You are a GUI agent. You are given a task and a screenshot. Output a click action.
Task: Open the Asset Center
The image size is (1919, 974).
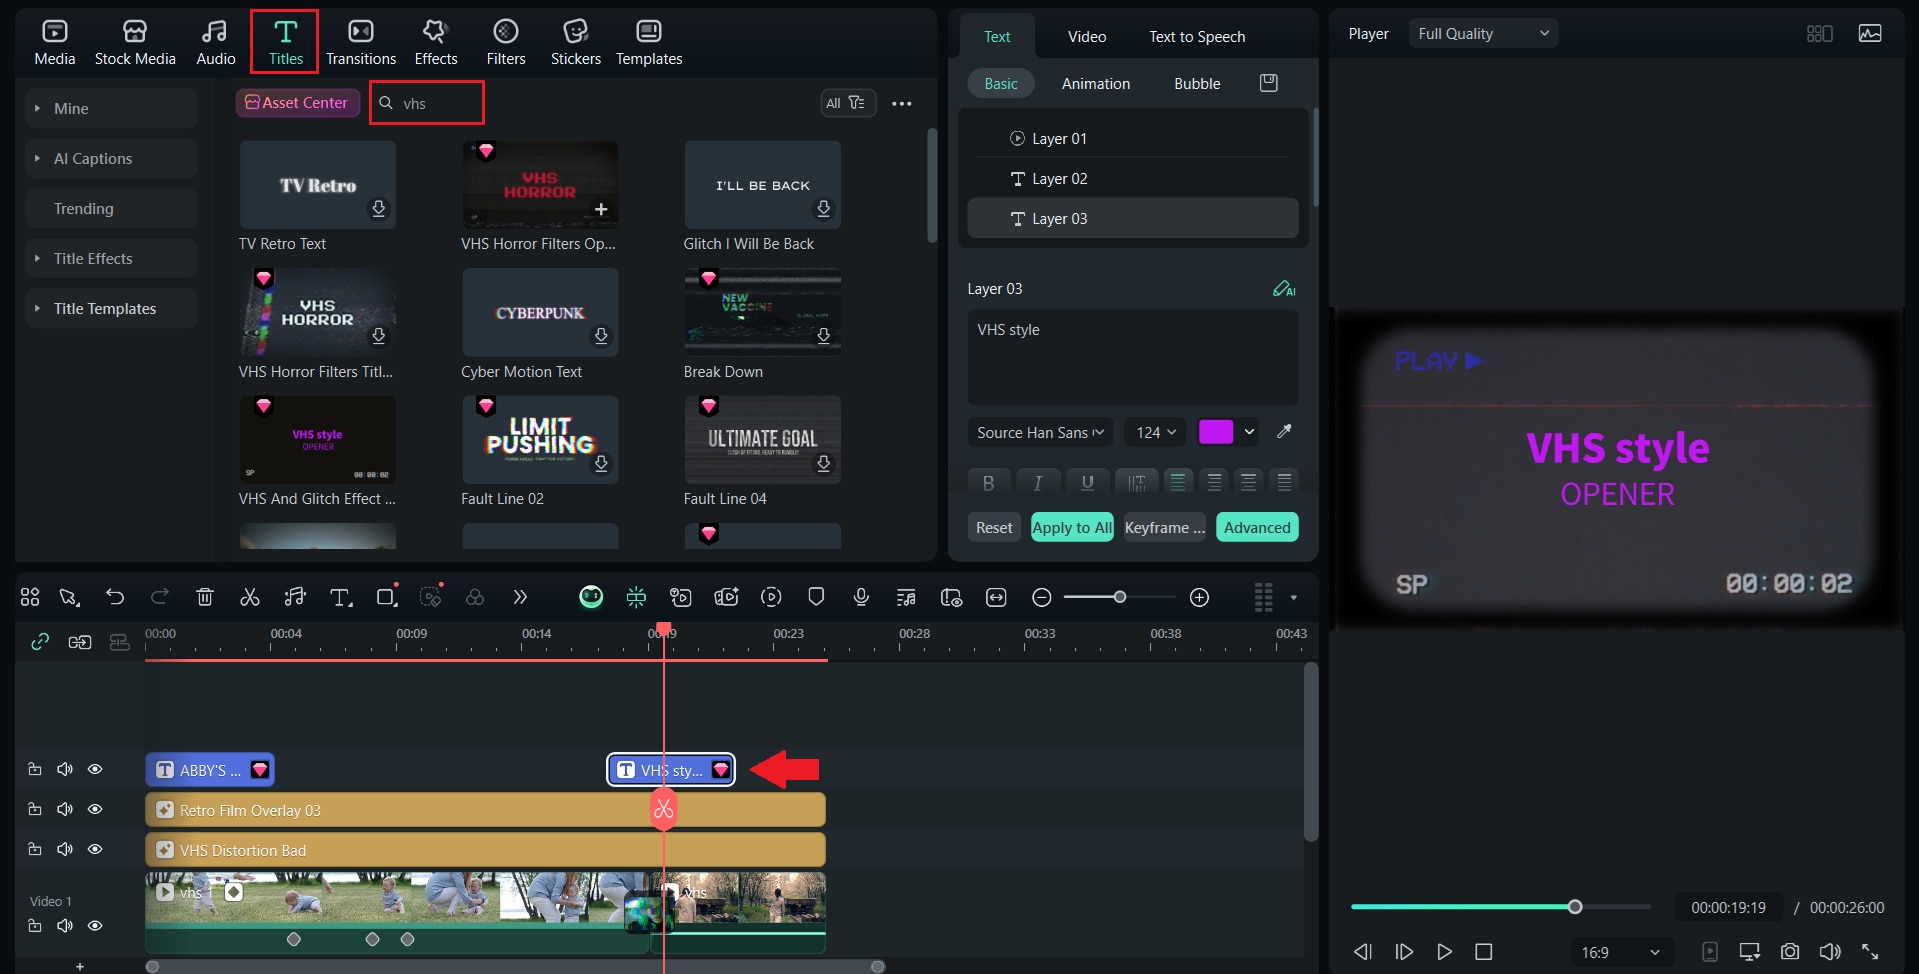click(x=297, y=102)
